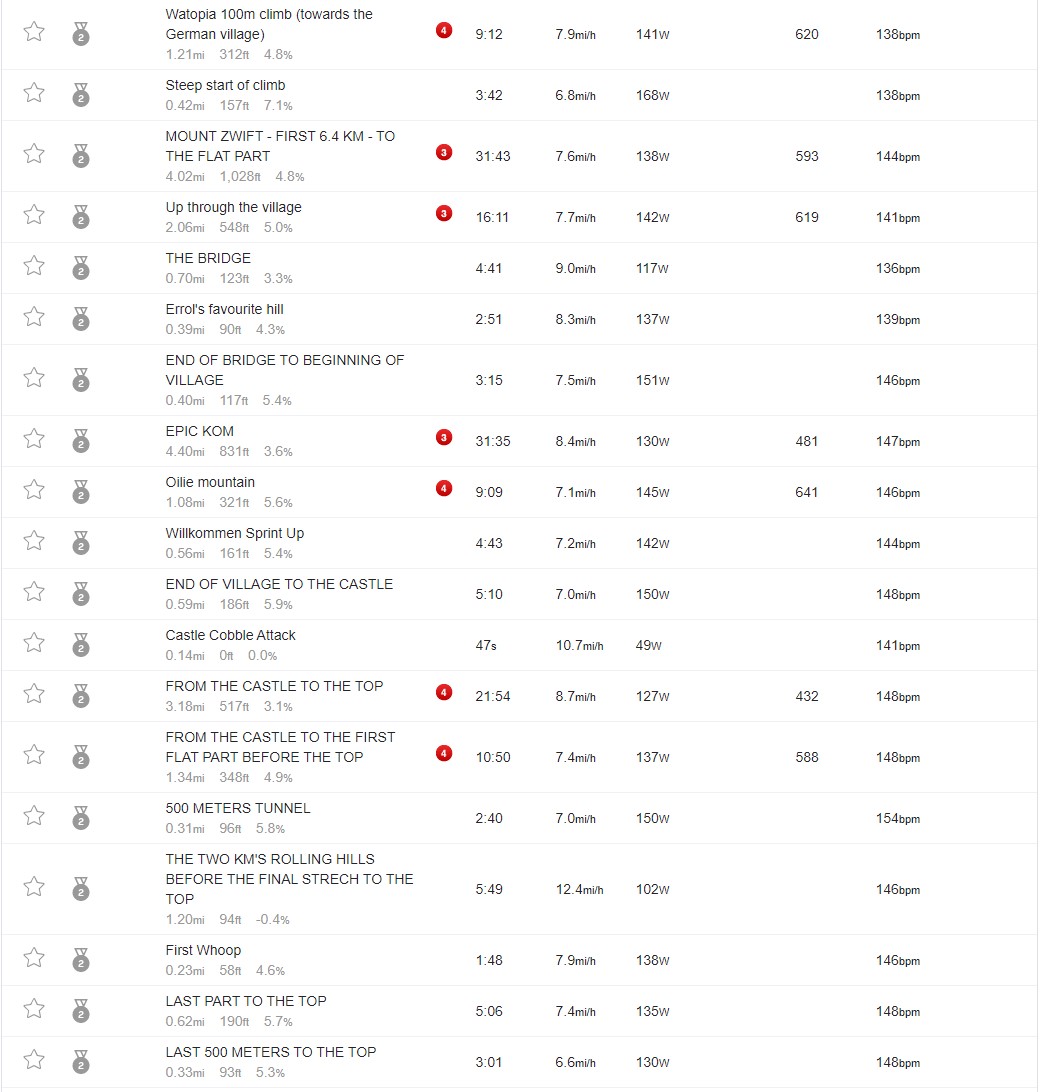The width and height of the screenshot is (1041, 1092).
Task: Click the red category 3 badge on MOUNT ZWIFT segment
Action: [x=444, y=153]
